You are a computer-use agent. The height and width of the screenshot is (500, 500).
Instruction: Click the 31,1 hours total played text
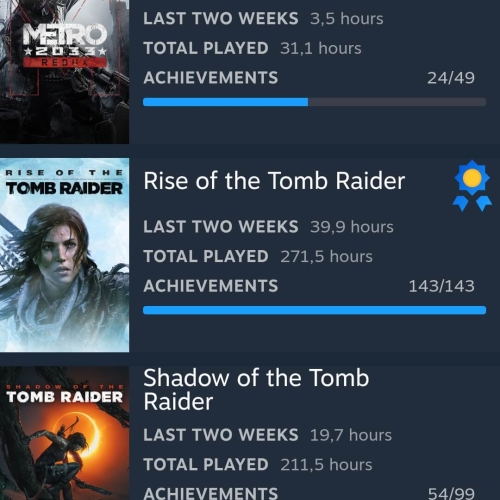(x=321, y=48)
